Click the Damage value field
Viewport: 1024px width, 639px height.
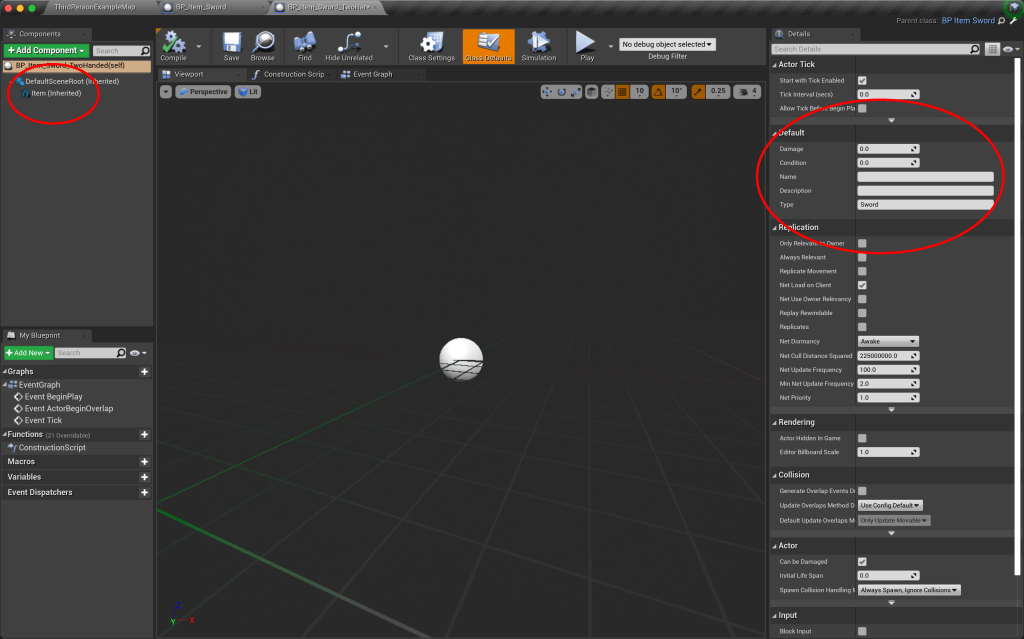pyautogui.click(x=888, y=149)
